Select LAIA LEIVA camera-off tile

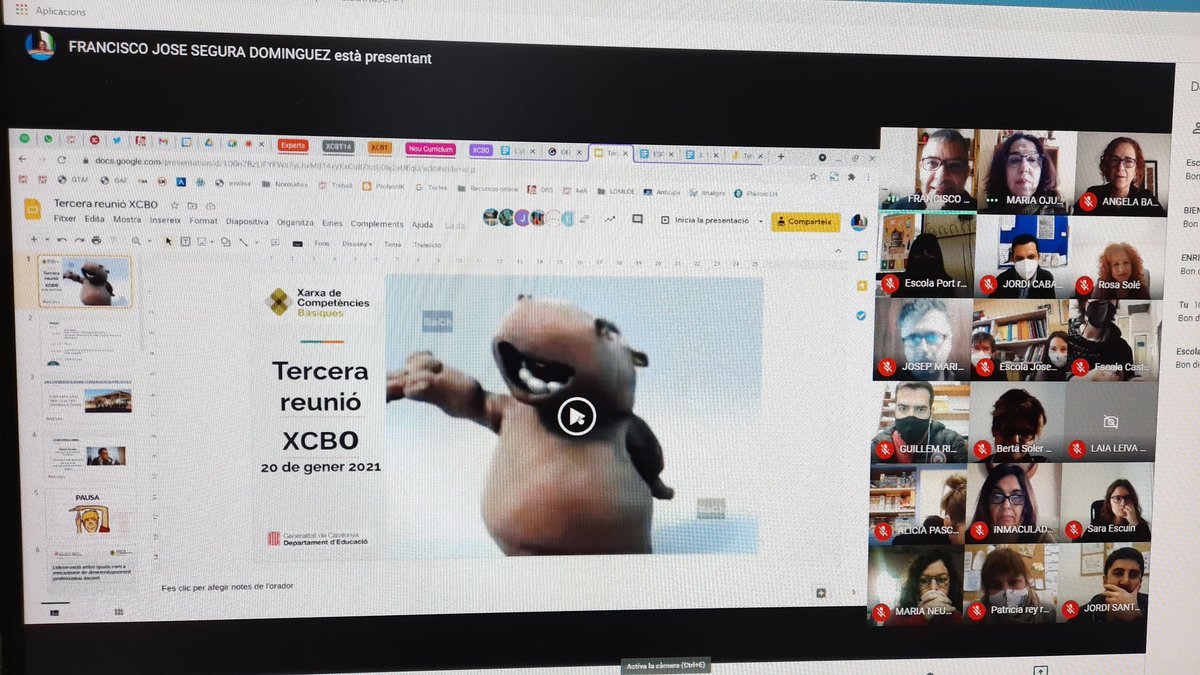pyautogui.click(x=1109, y=424)
